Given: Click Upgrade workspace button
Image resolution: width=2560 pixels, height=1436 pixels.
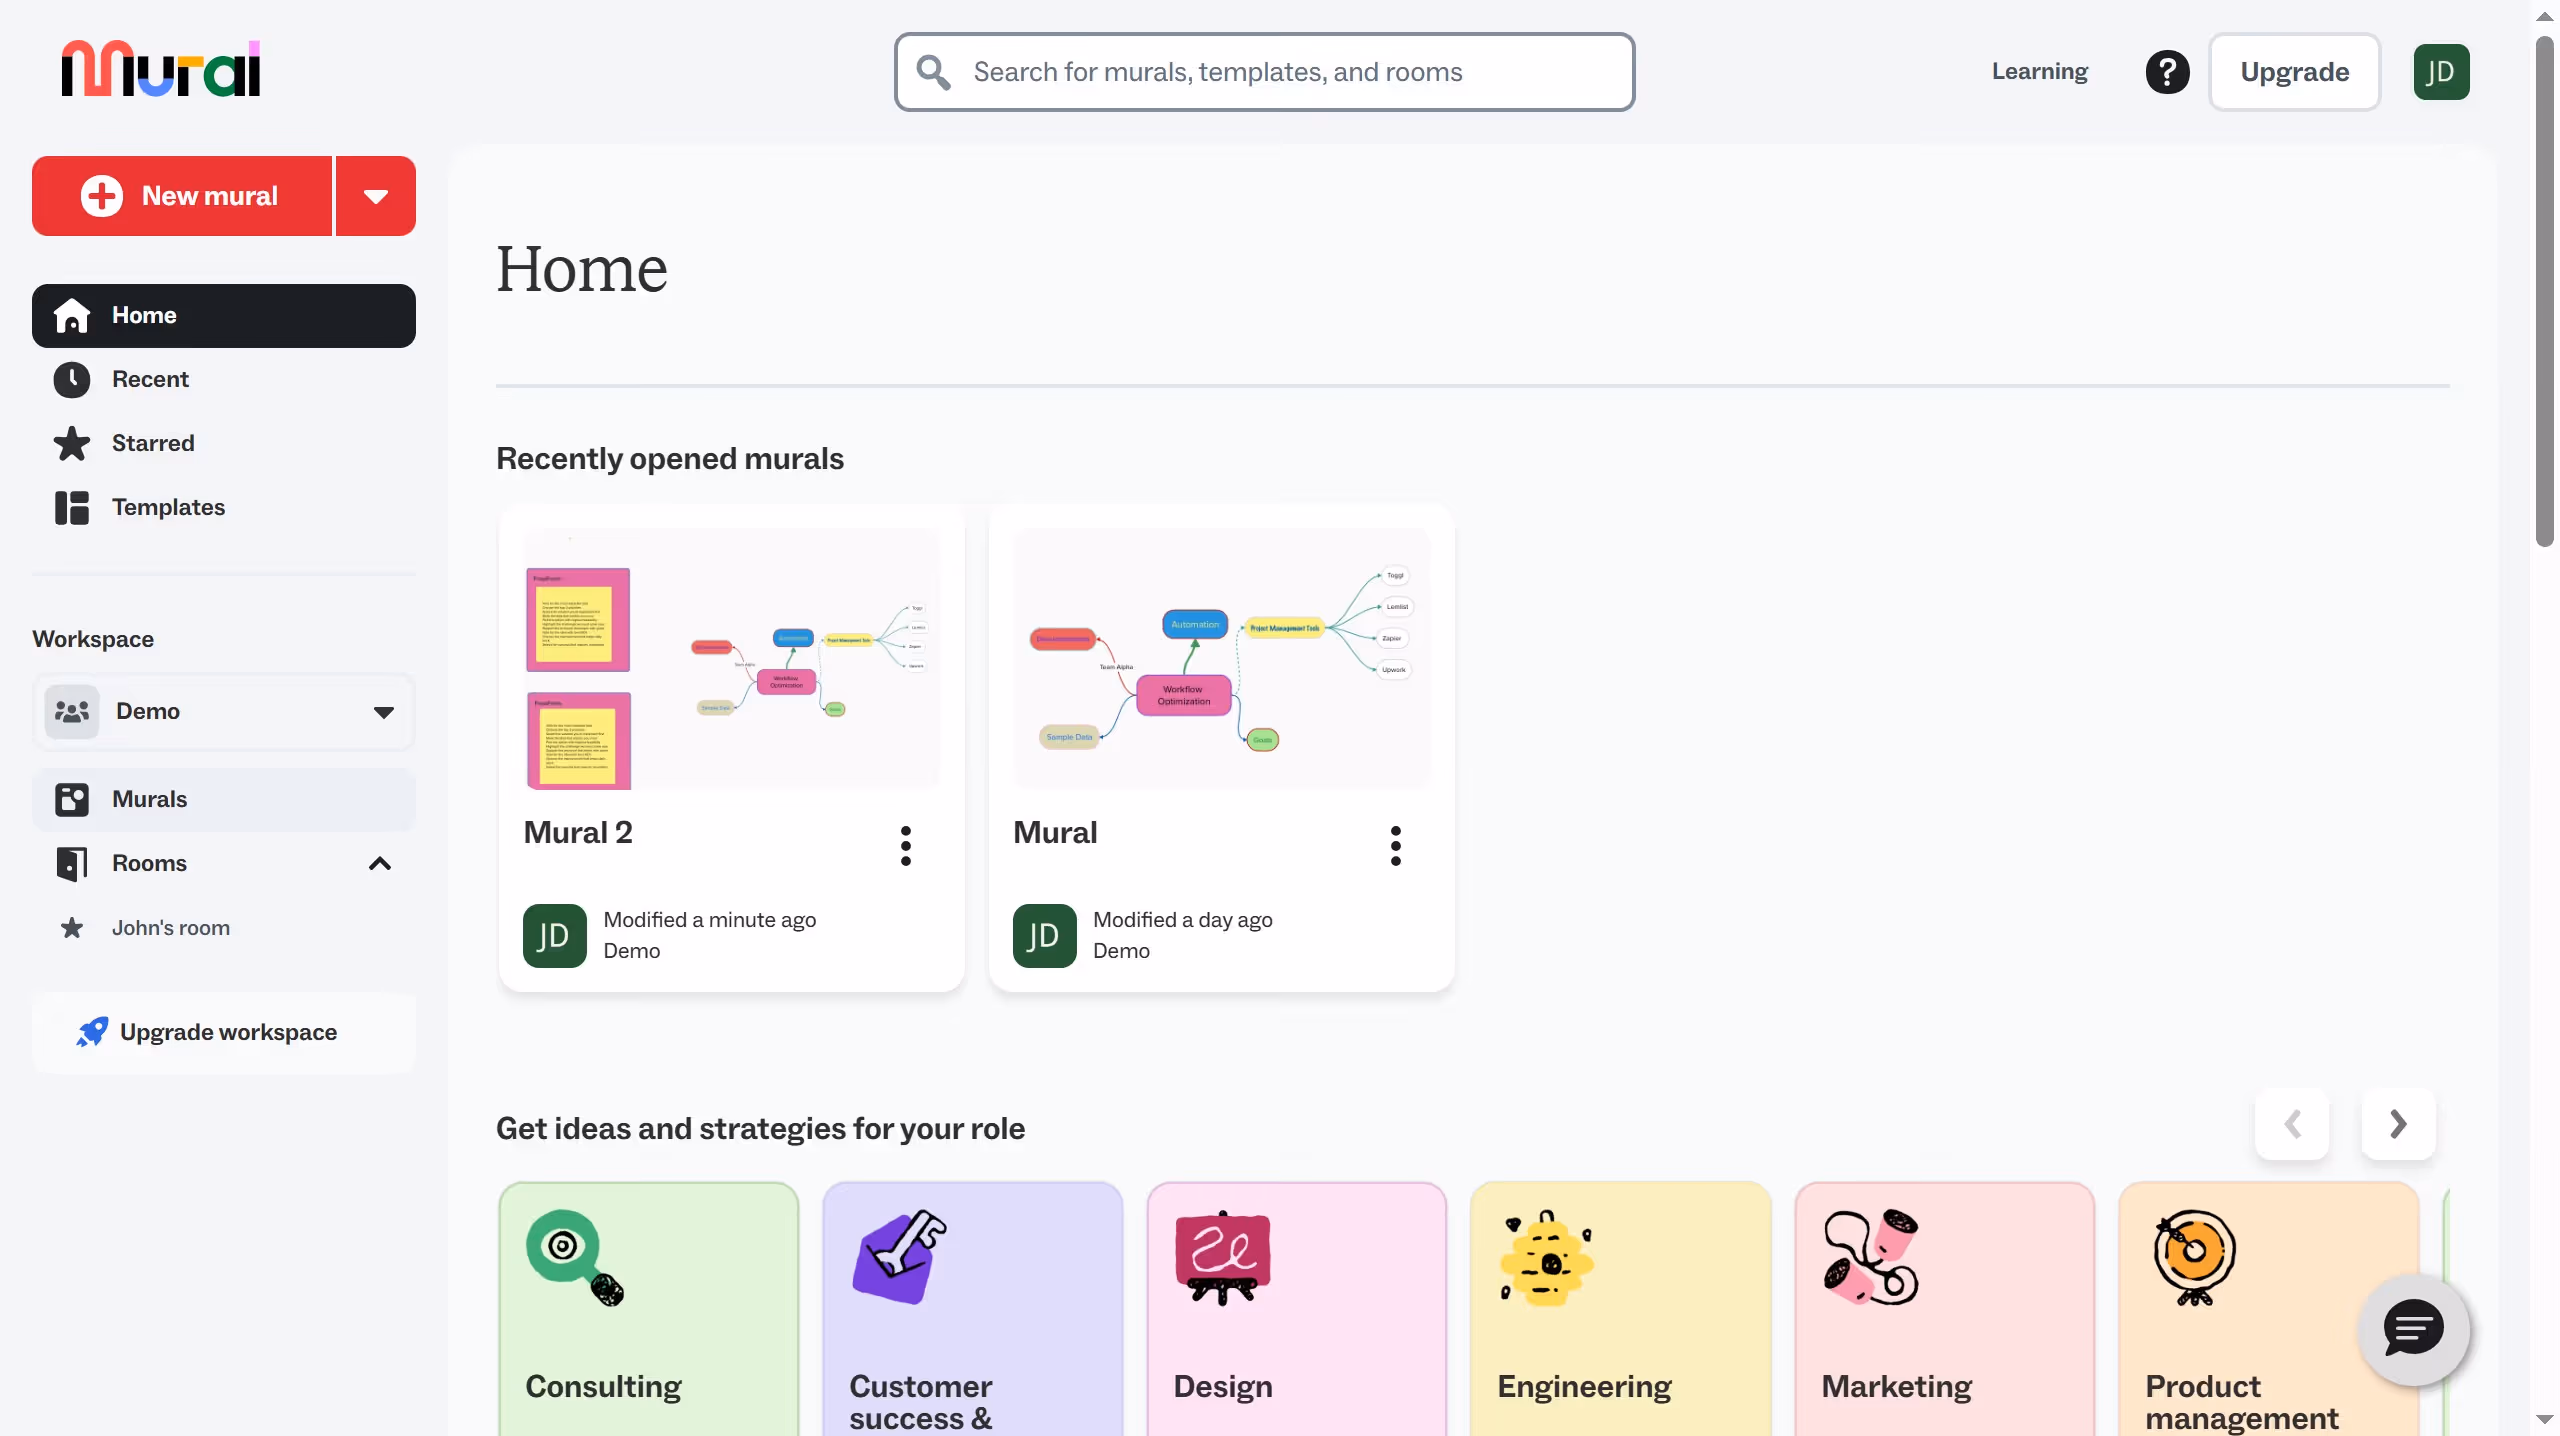Looking at the screenshot, I should click(224, 1032).
